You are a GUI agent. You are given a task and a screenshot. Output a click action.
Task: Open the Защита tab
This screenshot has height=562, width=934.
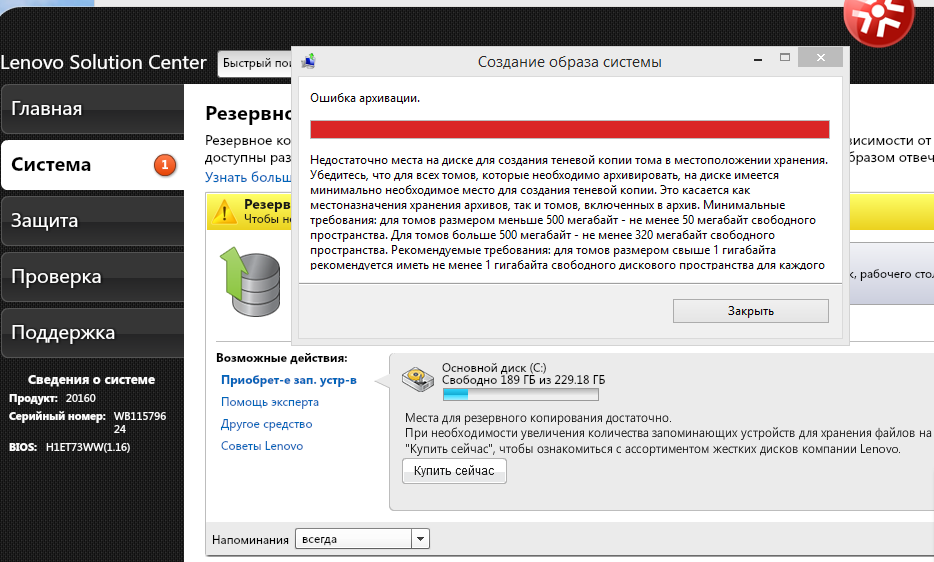click(92, 221)
